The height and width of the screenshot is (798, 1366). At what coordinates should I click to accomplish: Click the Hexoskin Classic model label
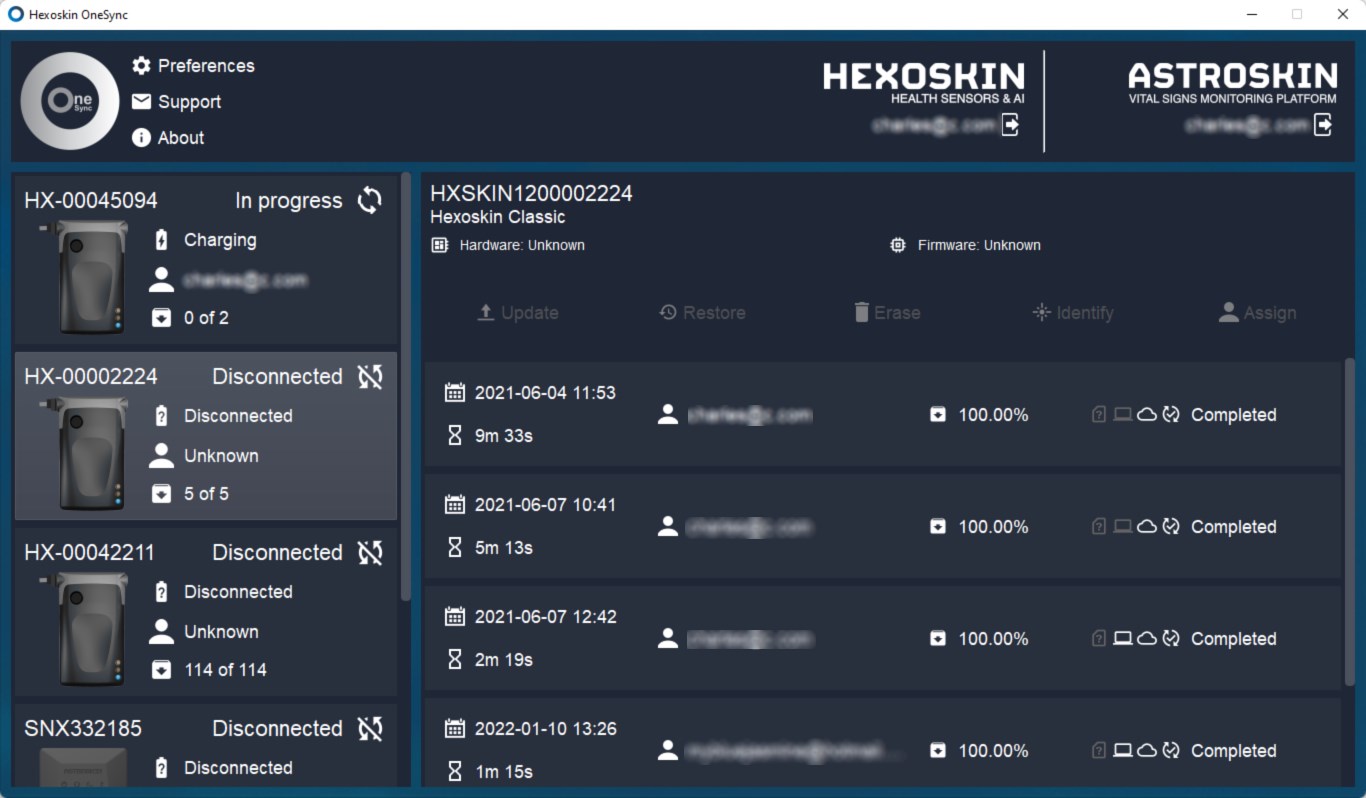click(497, 217)
